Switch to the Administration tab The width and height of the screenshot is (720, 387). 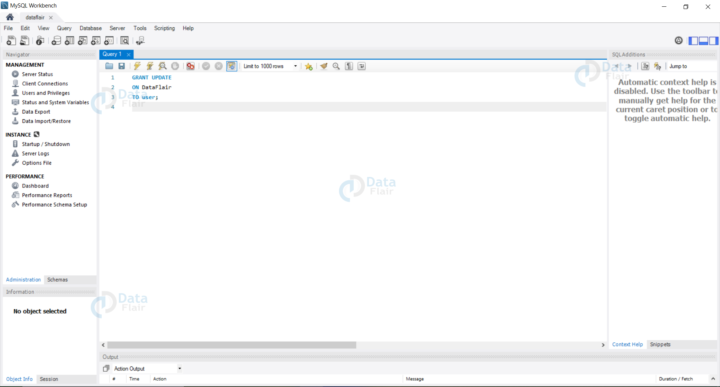(x=23, y=280)
